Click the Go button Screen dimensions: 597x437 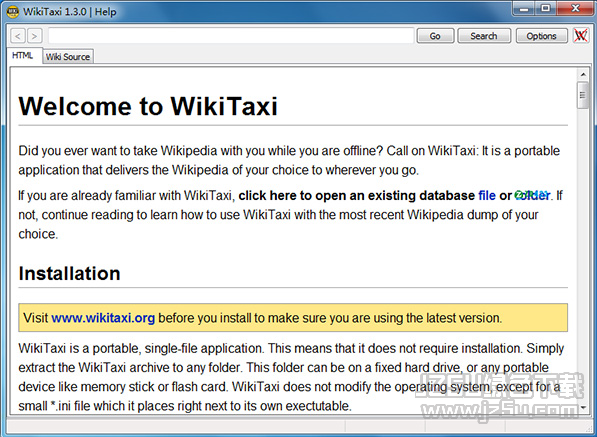click(435, 36)
